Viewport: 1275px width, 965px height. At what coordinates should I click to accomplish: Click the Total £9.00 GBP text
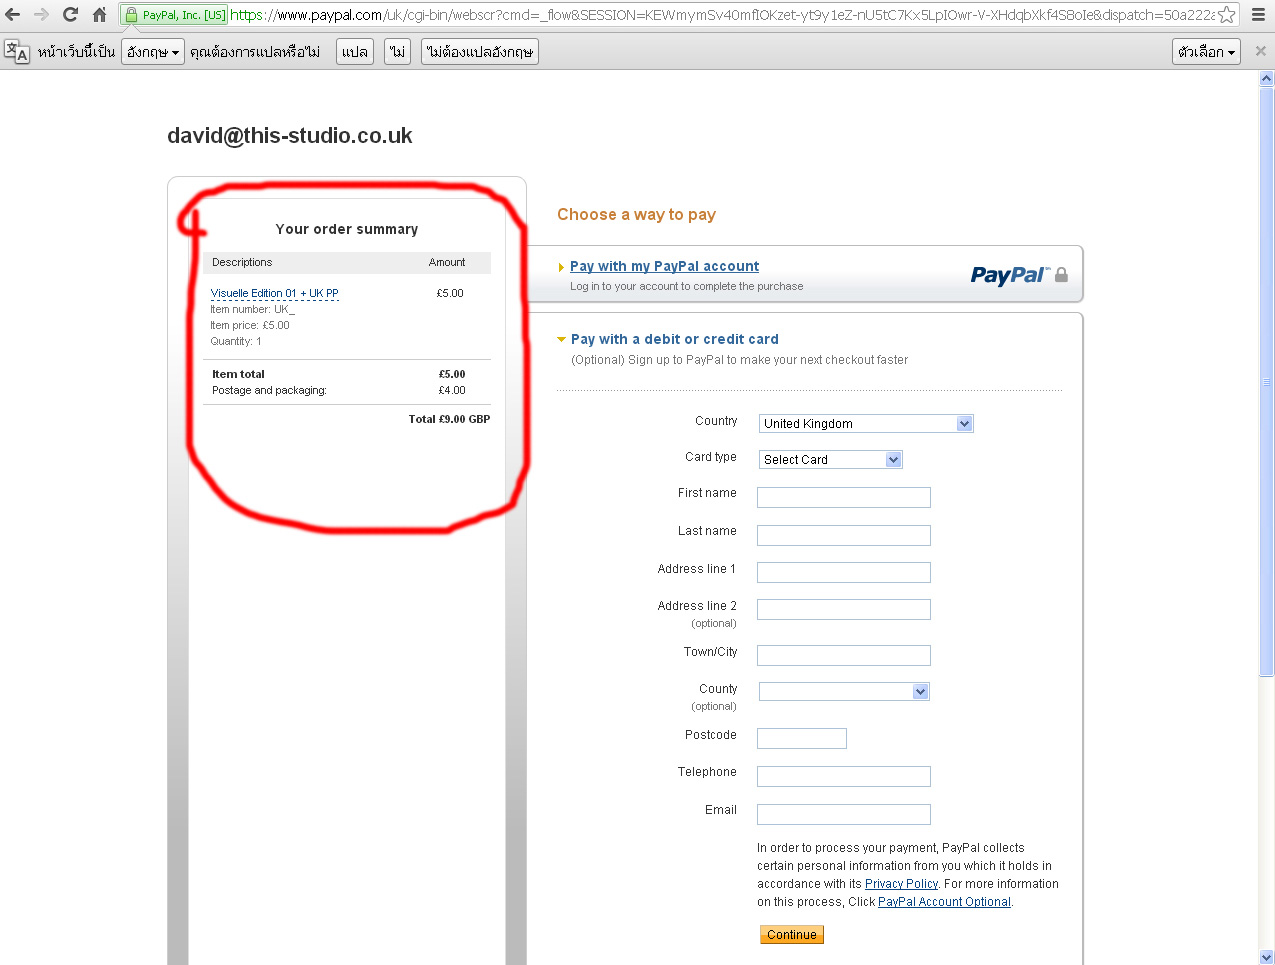(449, 419)
